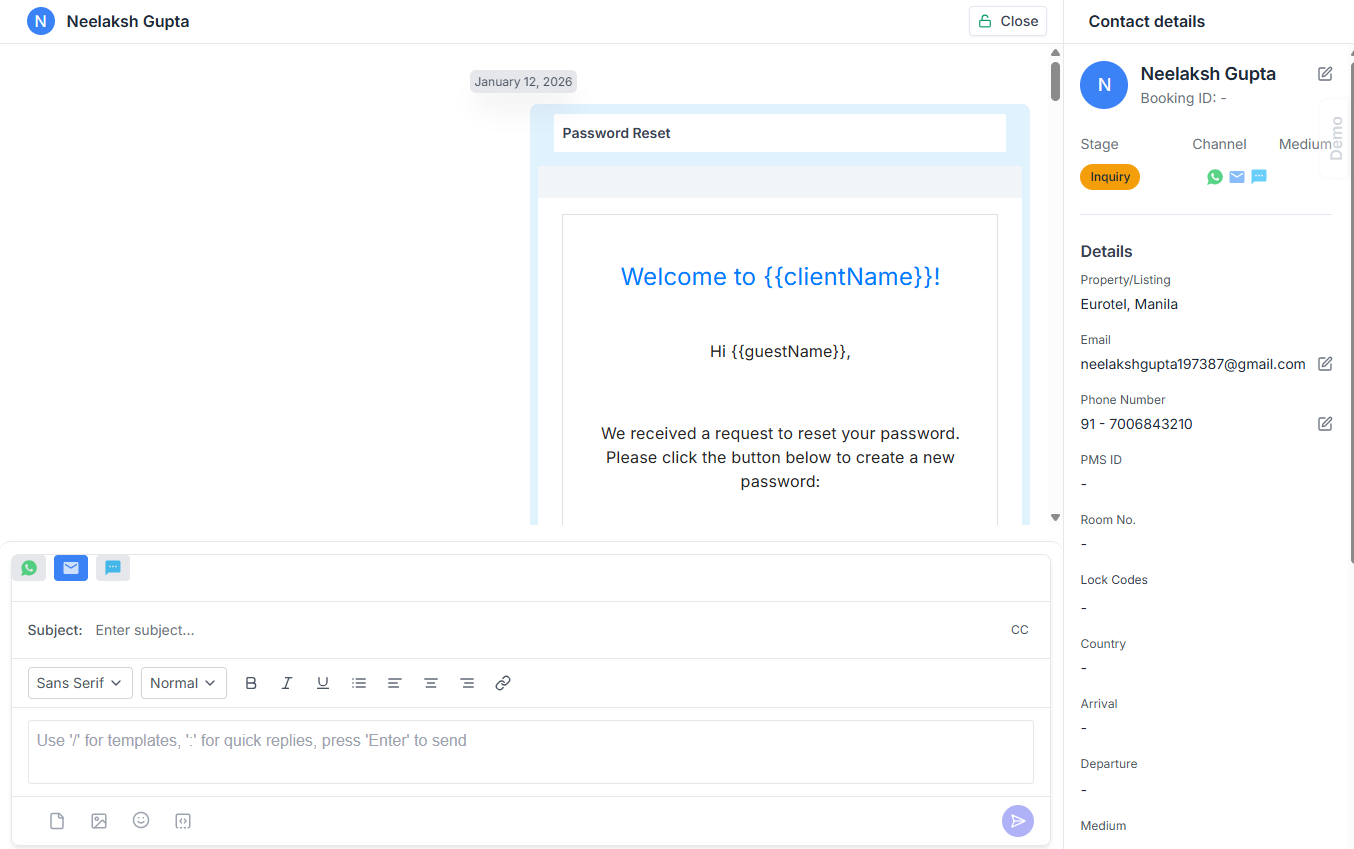Toggle underline text formatting
1354x849 pixels.
point(323,683)
